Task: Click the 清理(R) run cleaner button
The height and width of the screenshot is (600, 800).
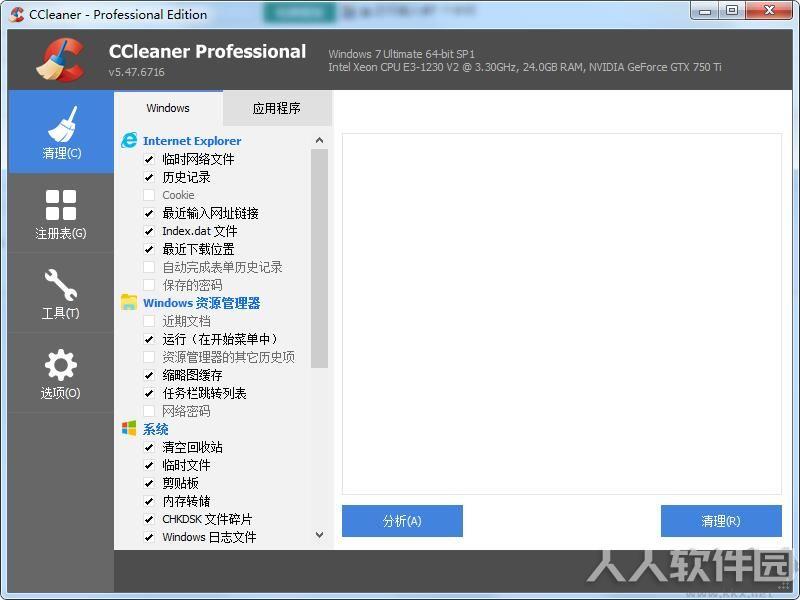Action: point(721,521)
